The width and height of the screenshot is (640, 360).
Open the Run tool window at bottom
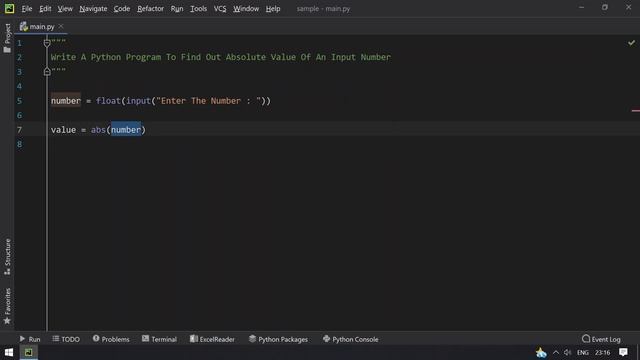30,339
